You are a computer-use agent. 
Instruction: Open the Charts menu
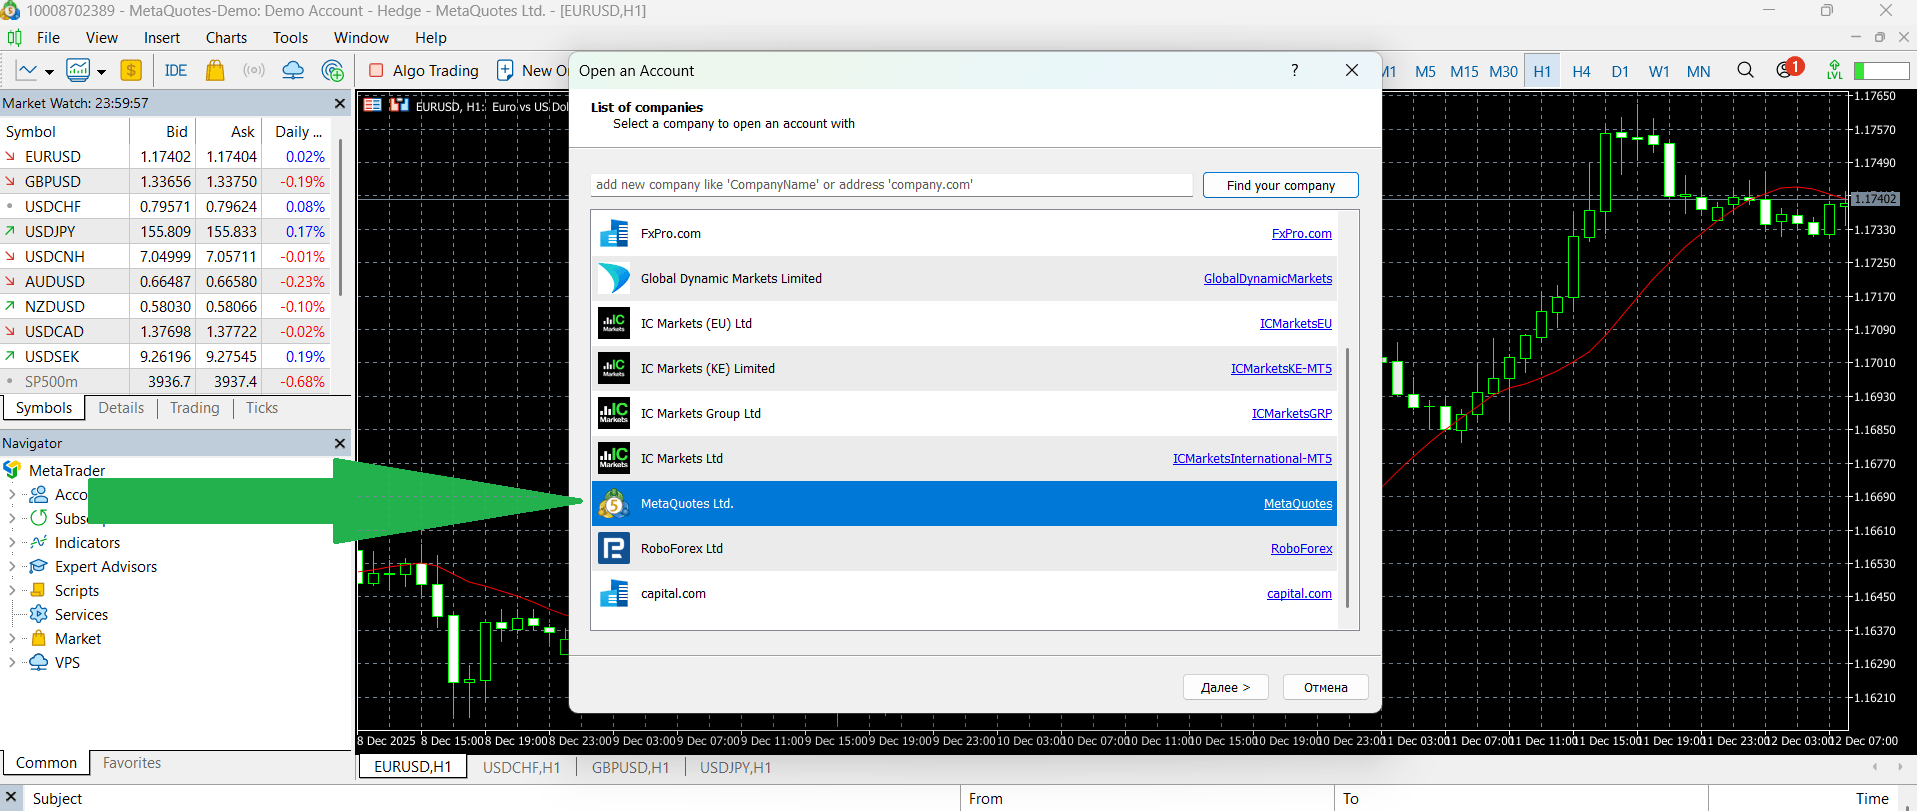226,38
